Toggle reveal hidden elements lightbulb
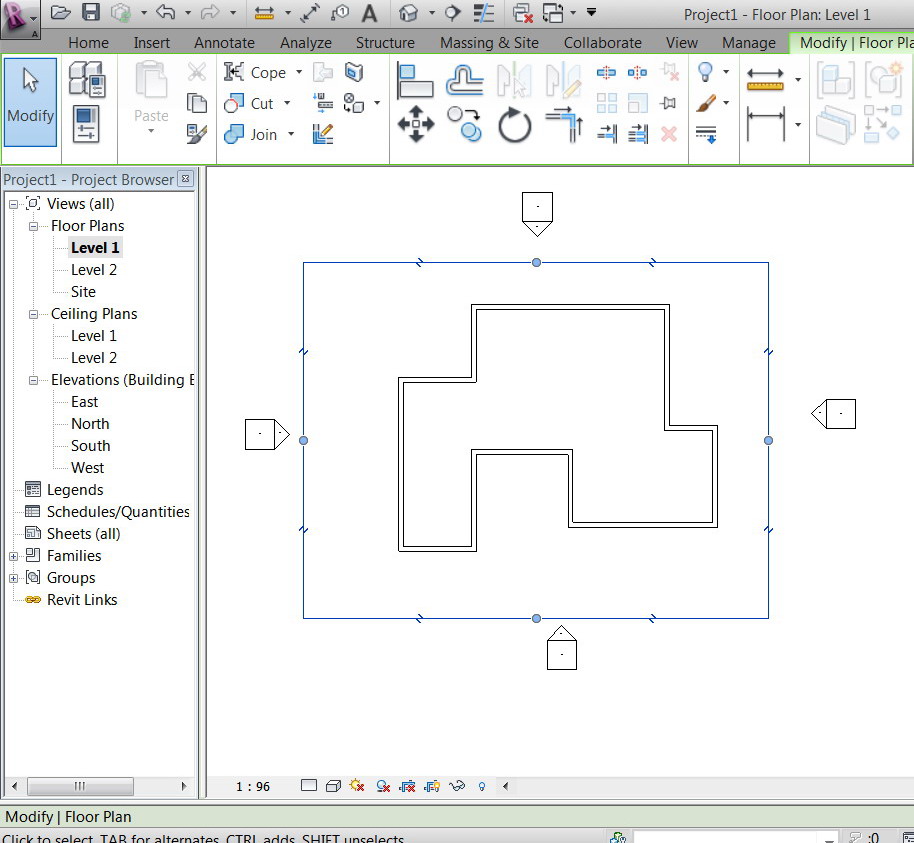This screenshot has height=843, width=914. 481,787
